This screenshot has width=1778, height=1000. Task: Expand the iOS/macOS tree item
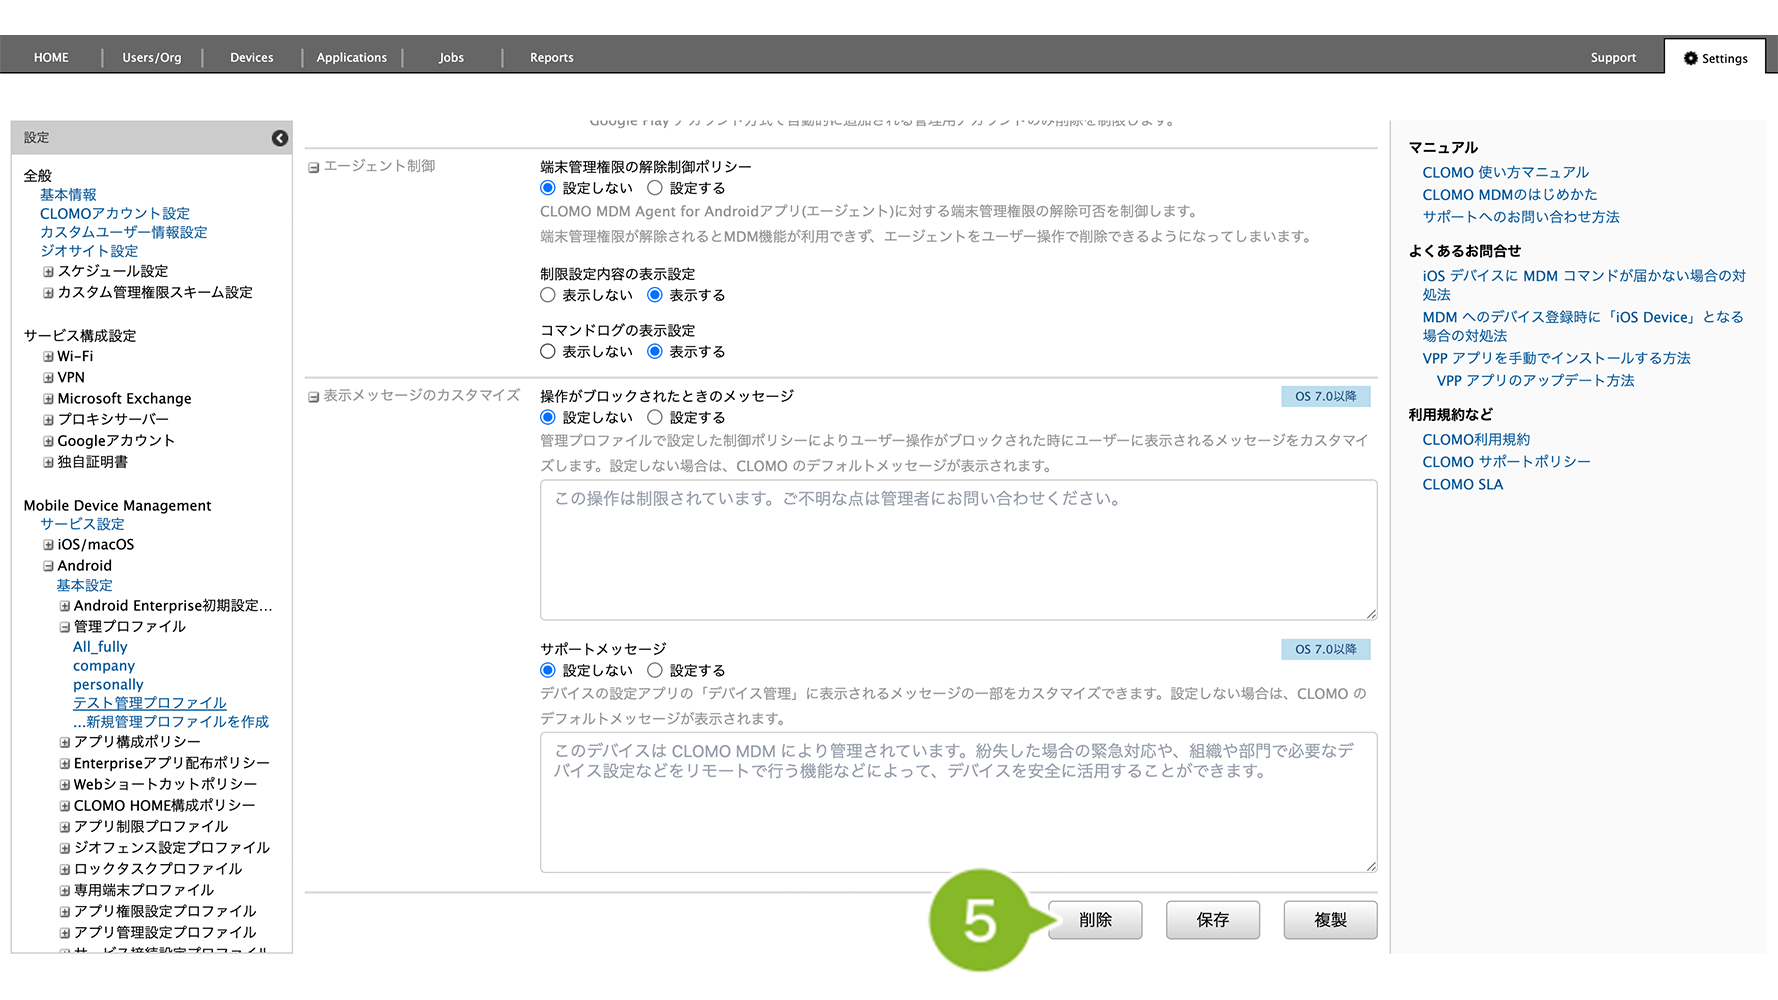(48, 545)
